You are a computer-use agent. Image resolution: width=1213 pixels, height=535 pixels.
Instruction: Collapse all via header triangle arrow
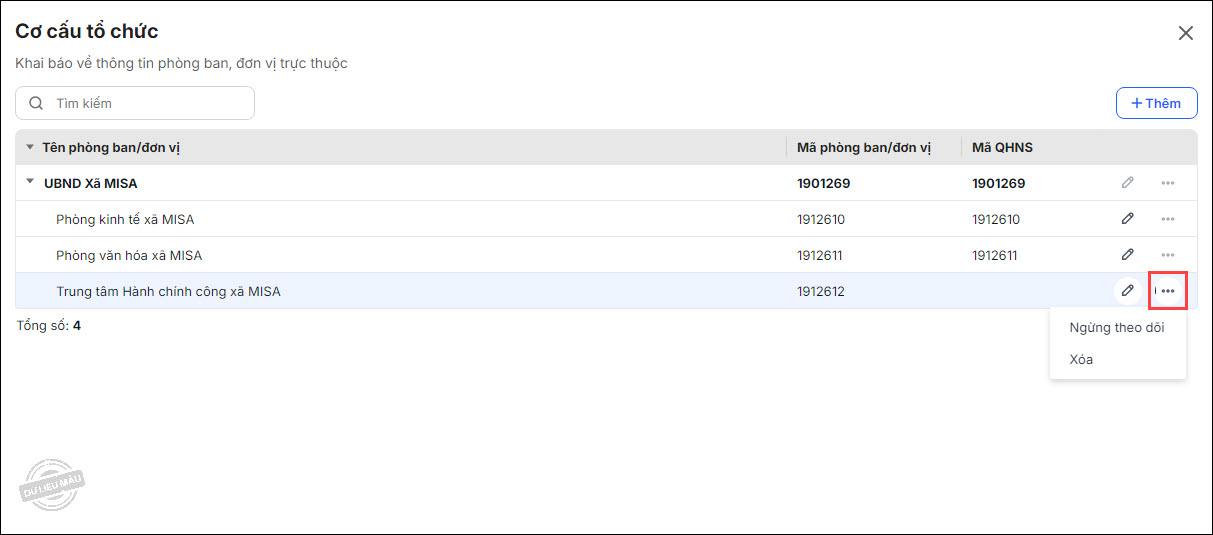[x=29, y=147]
